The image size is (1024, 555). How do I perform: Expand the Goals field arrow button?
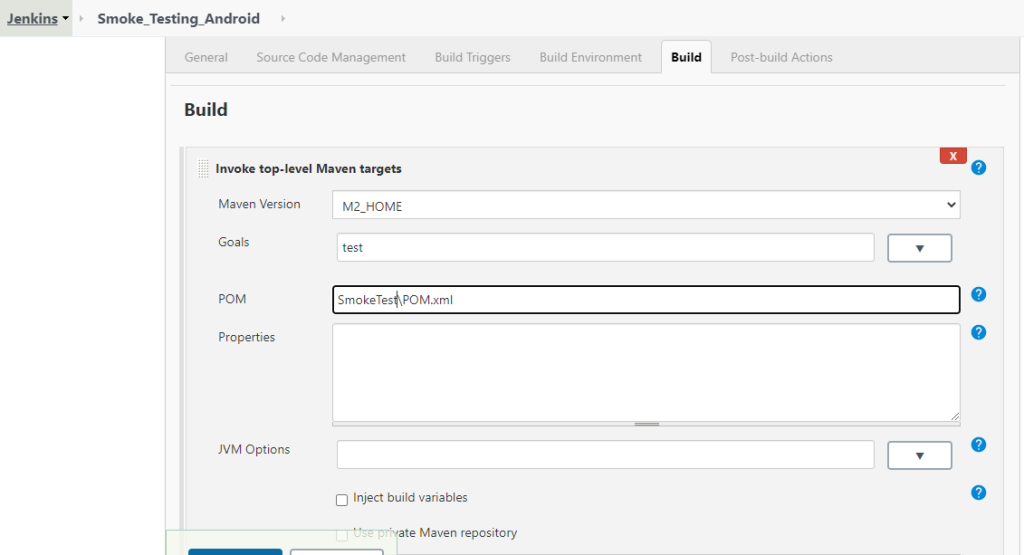tap(919, 248)
